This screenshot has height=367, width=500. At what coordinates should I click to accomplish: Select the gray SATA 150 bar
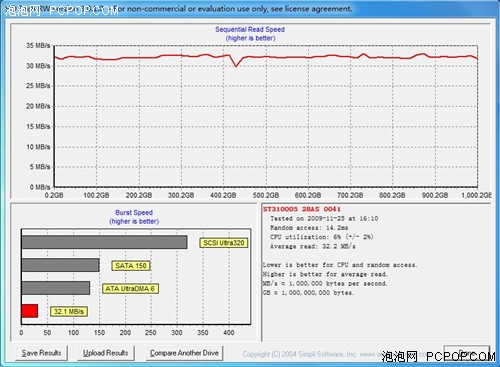click(x=60, y=265)
